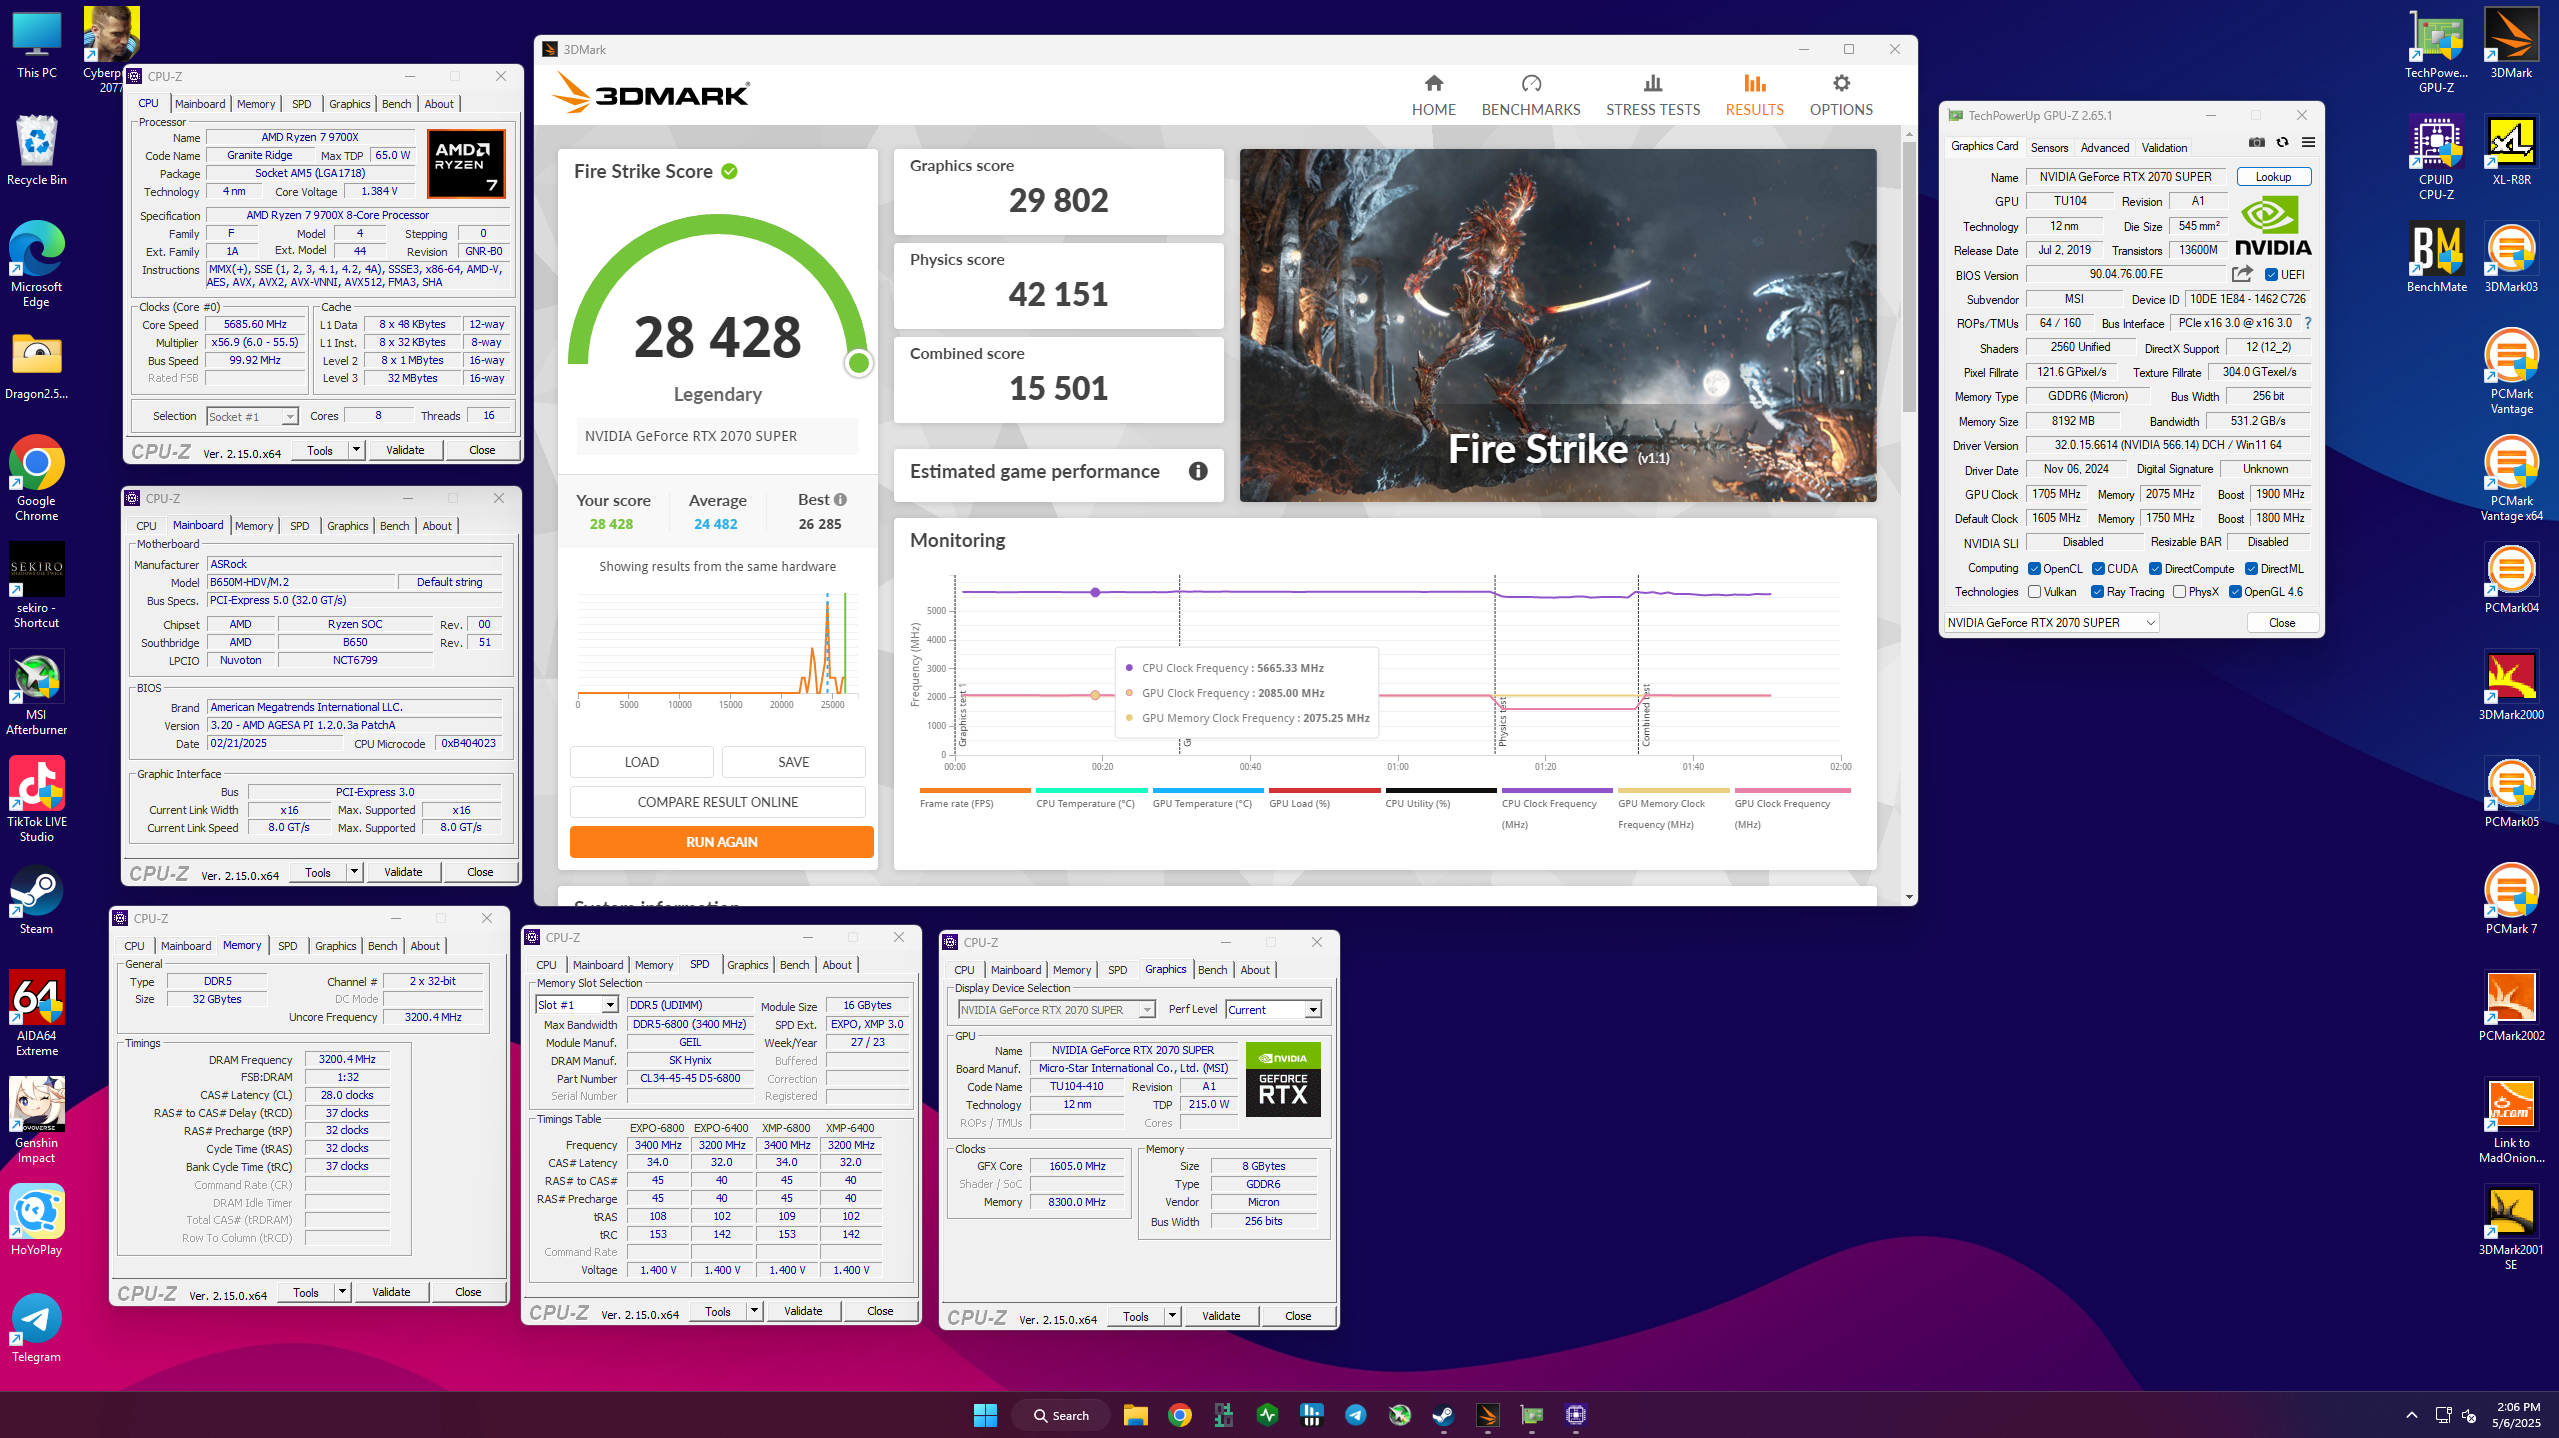This screenshot has width=2559, height=1438.
Task: Toggle the PhysX checkbox in GPU-Z
Action: pos(2179,592)
